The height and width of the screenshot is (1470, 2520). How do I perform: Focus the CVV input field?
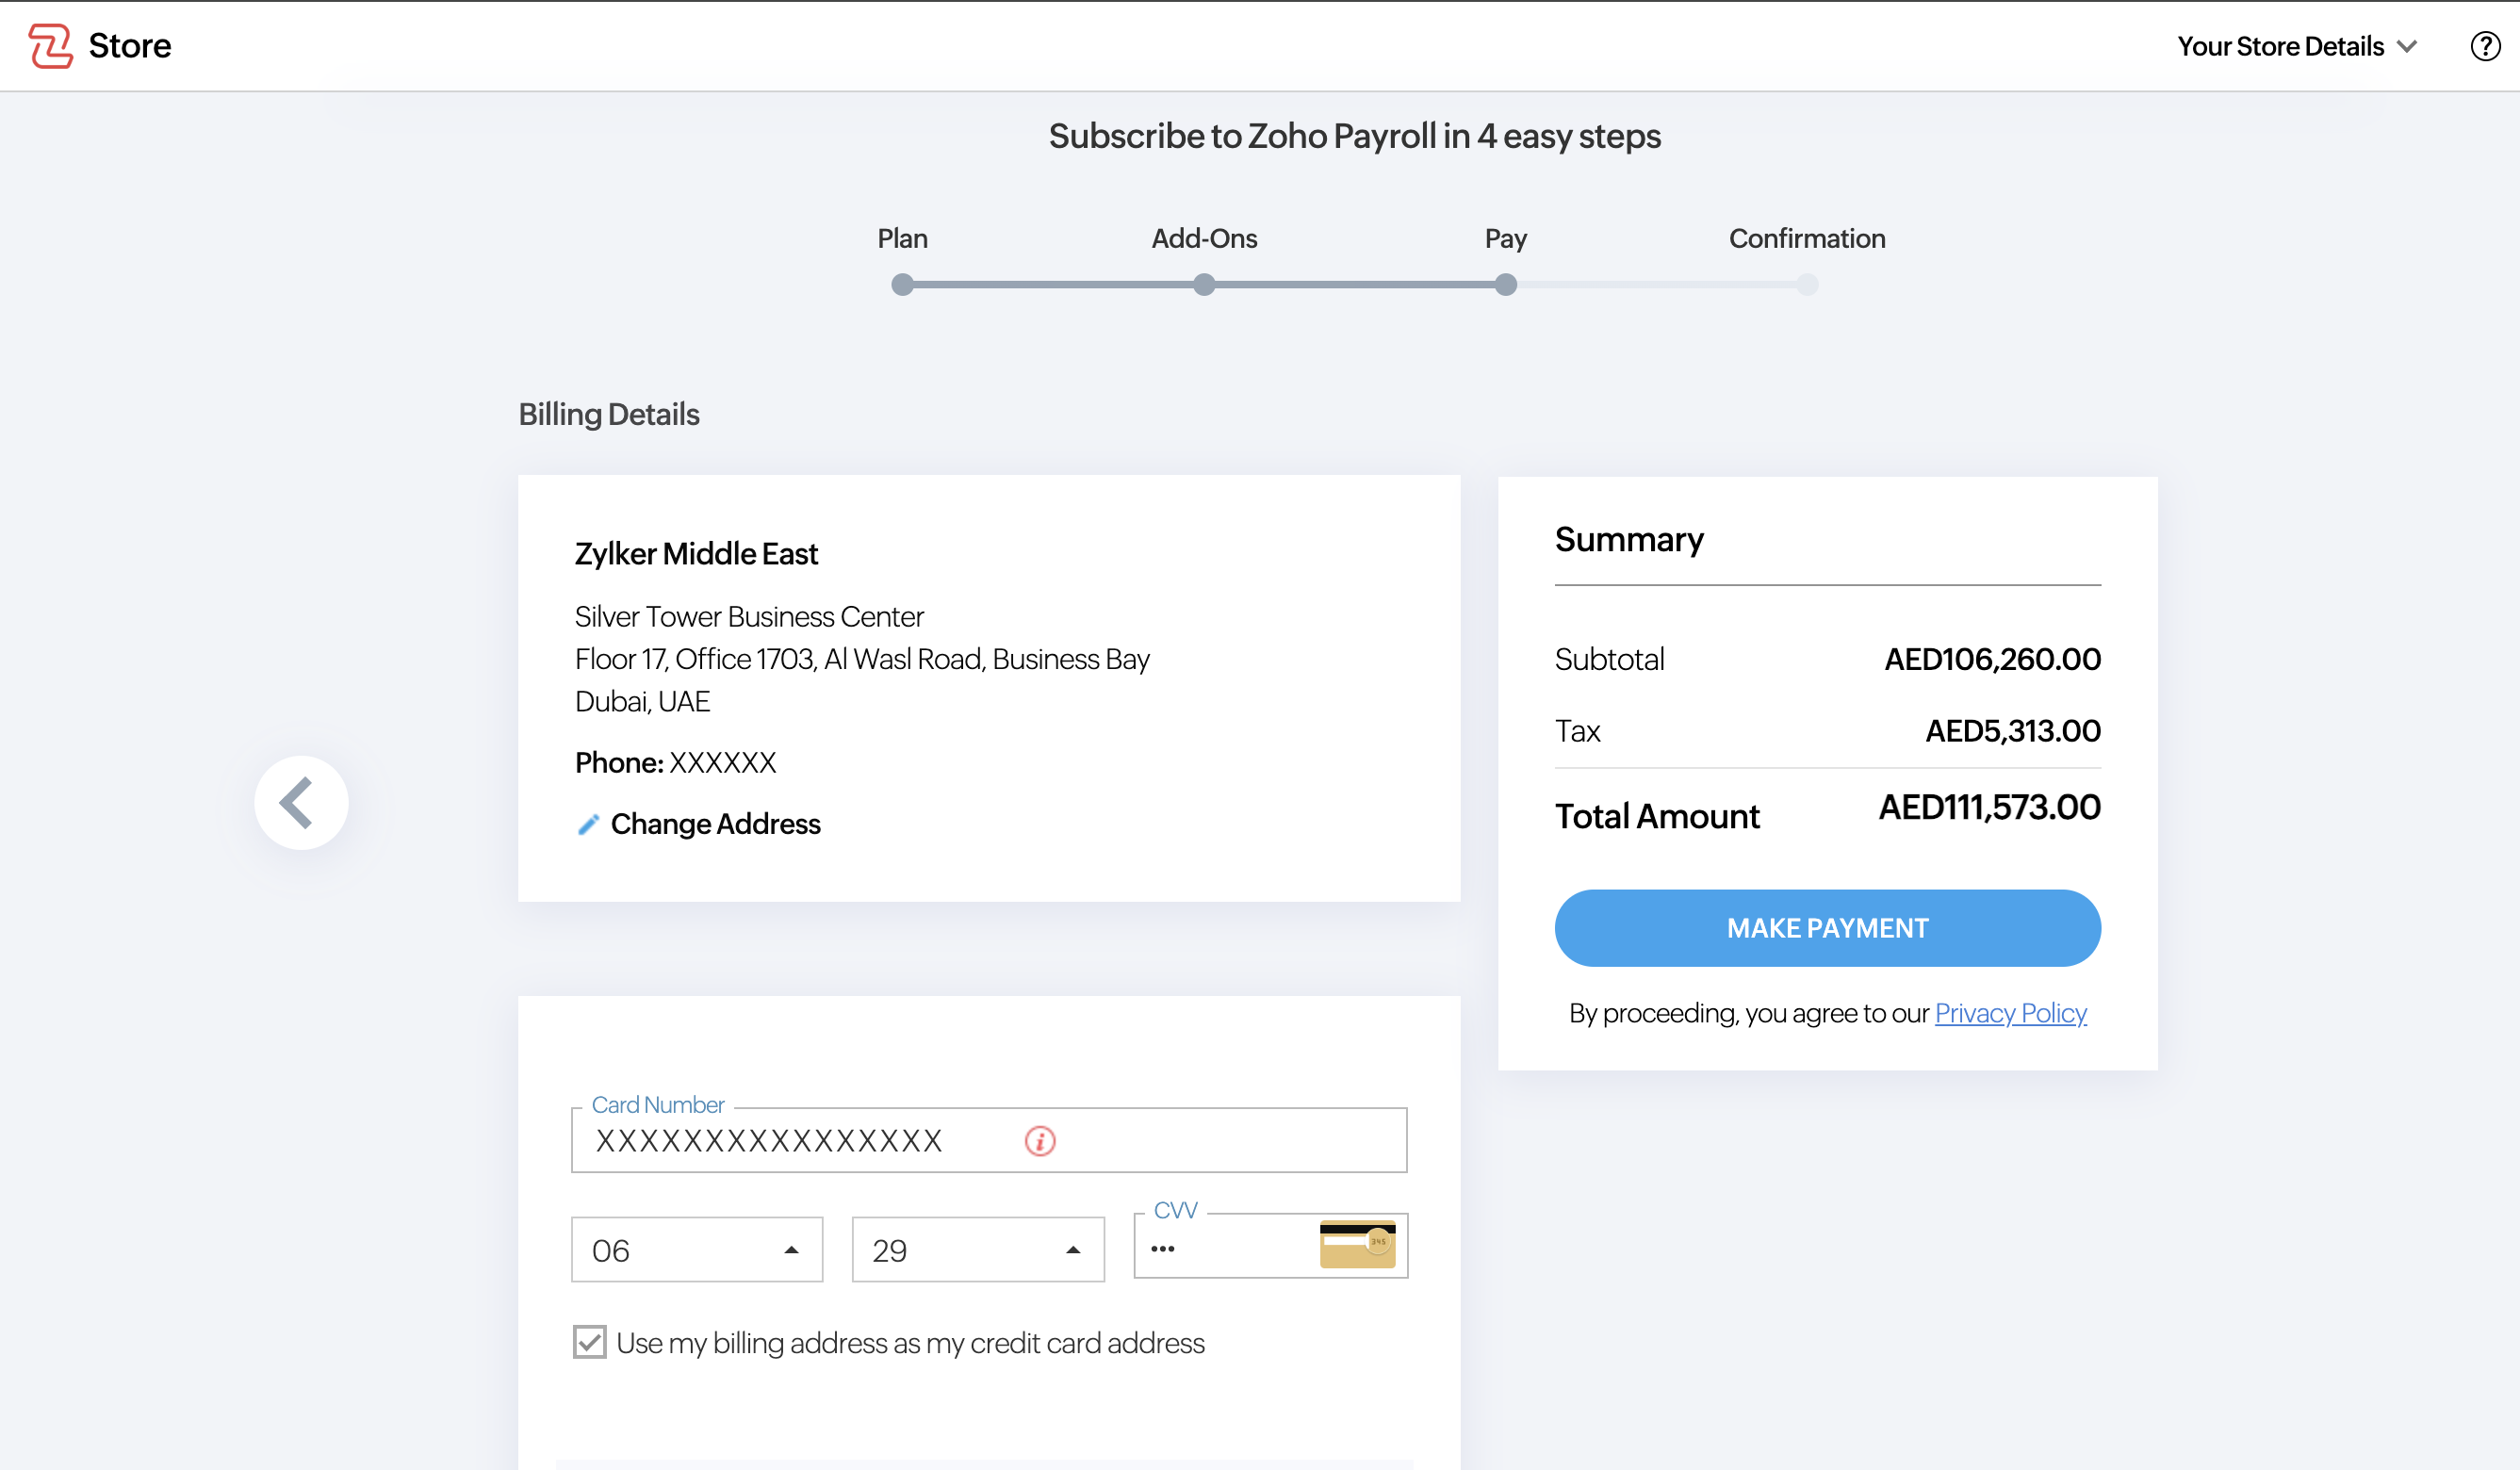click(x=1225, y=1248)
